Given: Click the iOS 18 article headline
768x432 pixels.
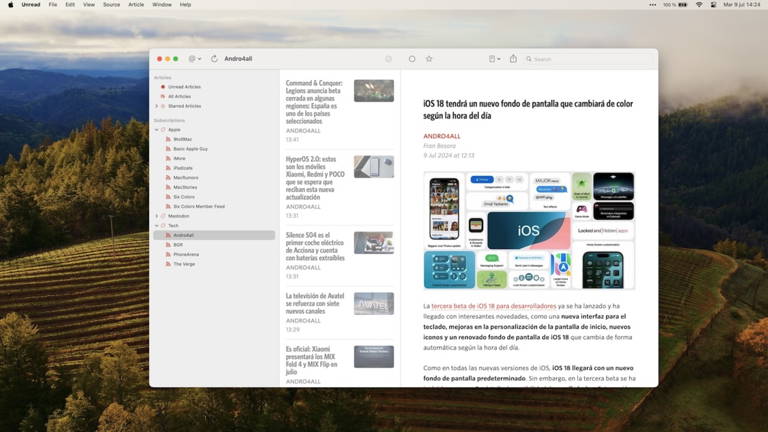Looking at the screenshot, I should (x=528, y=110).
